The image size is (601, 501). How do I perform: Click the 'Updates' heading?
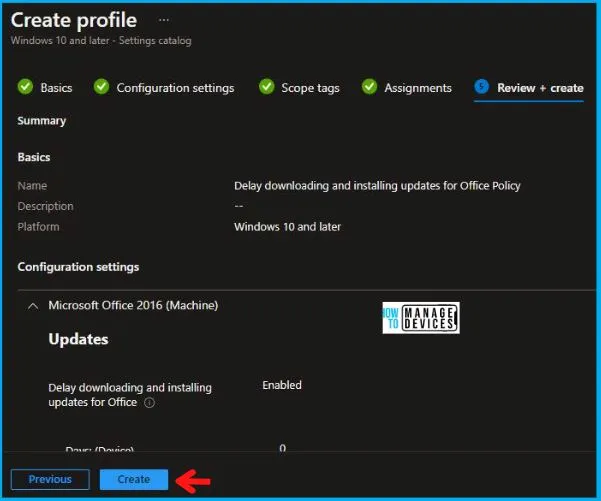tap(78, 339)
